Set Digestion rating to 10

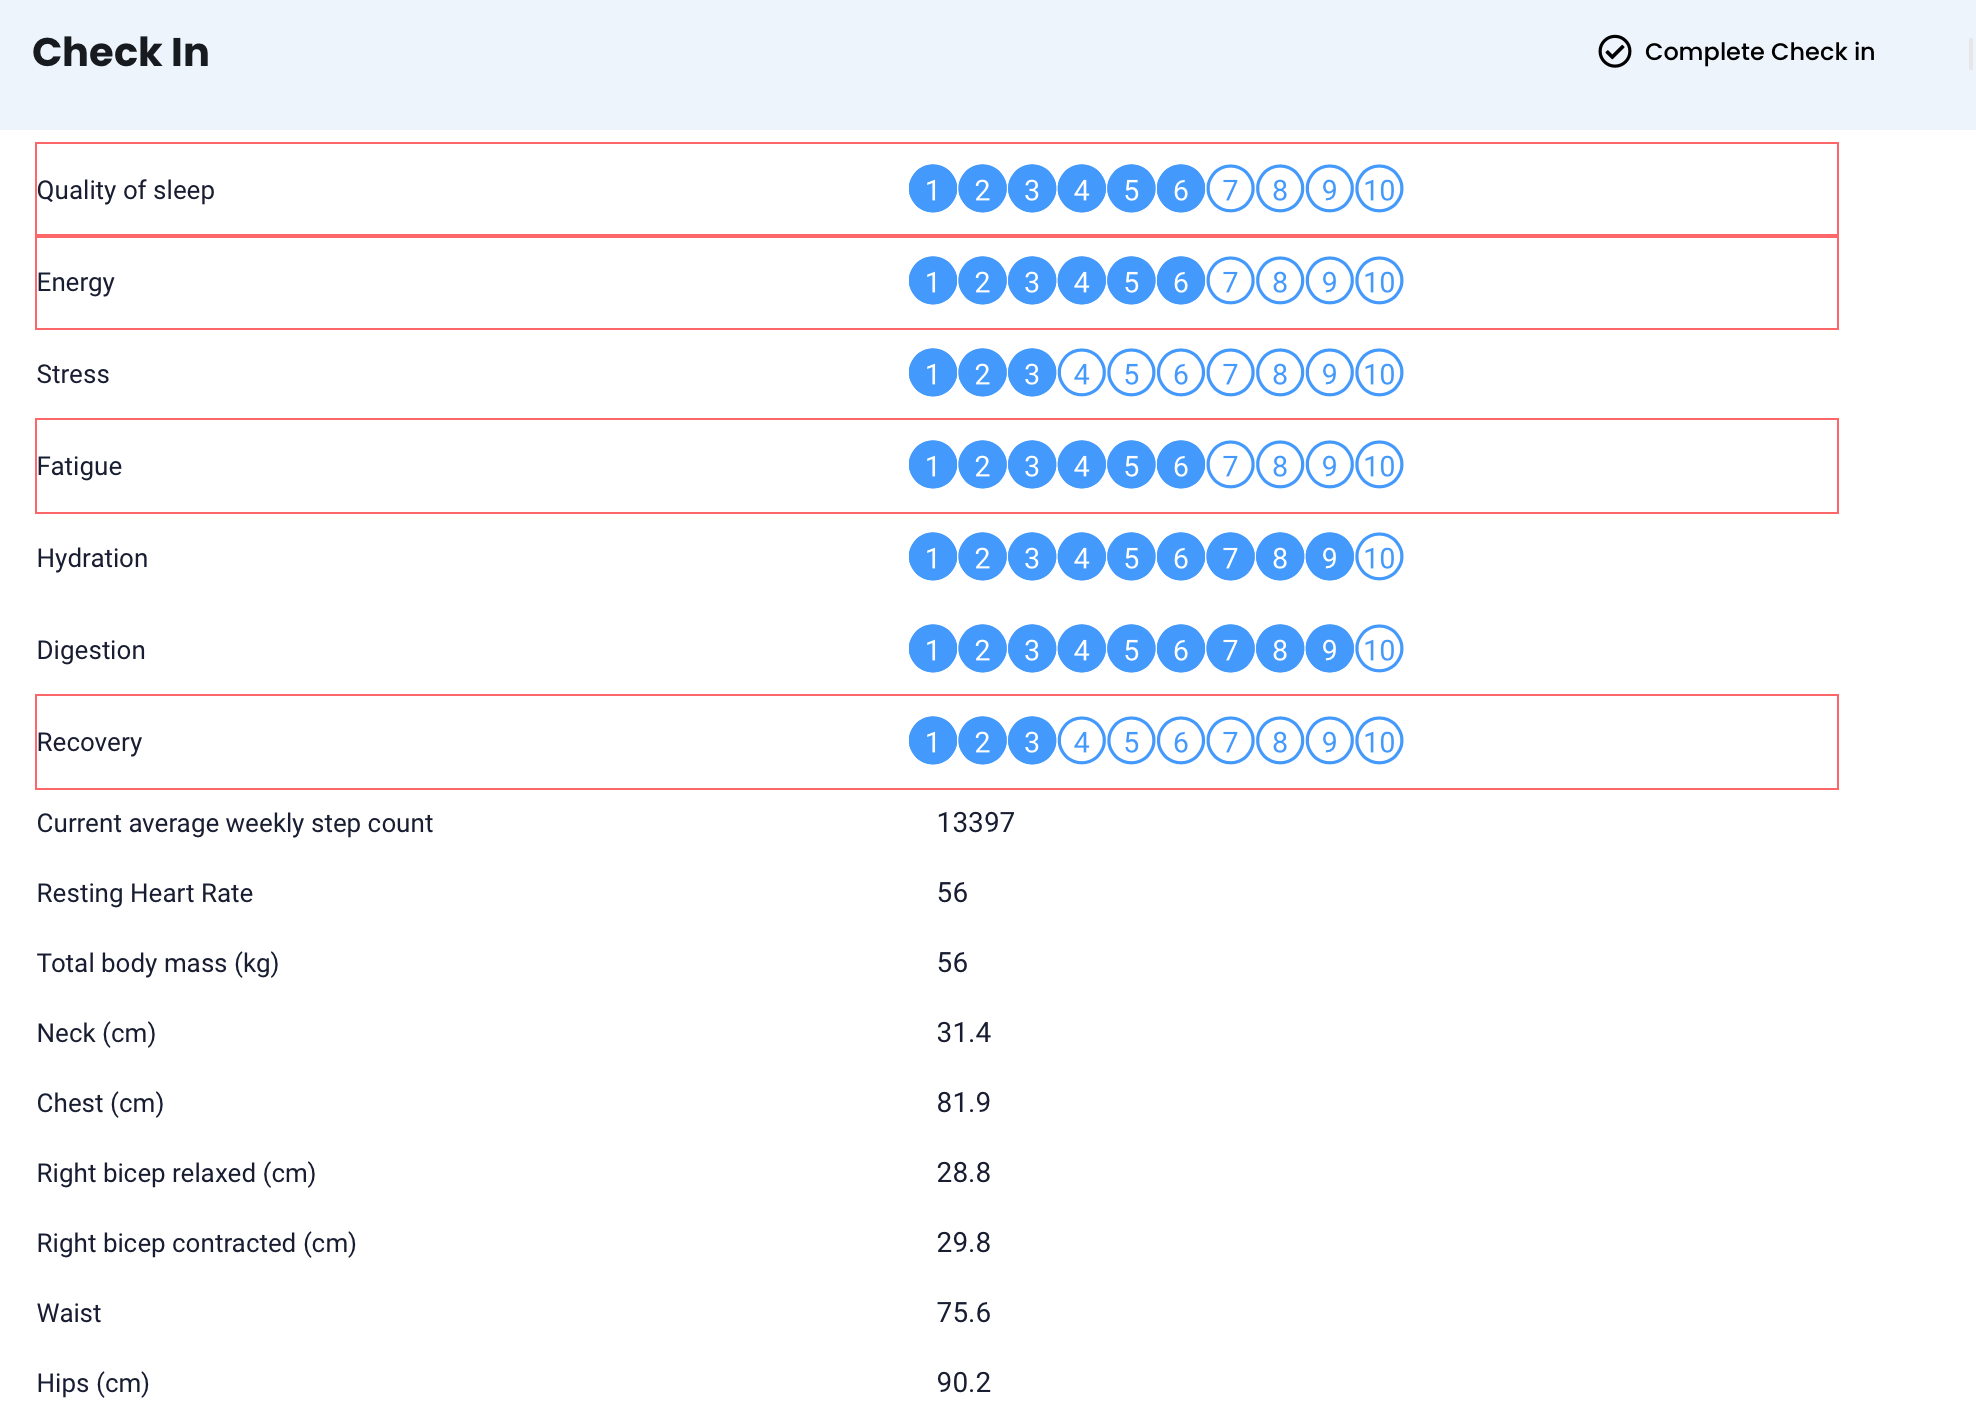(1379, 650)
